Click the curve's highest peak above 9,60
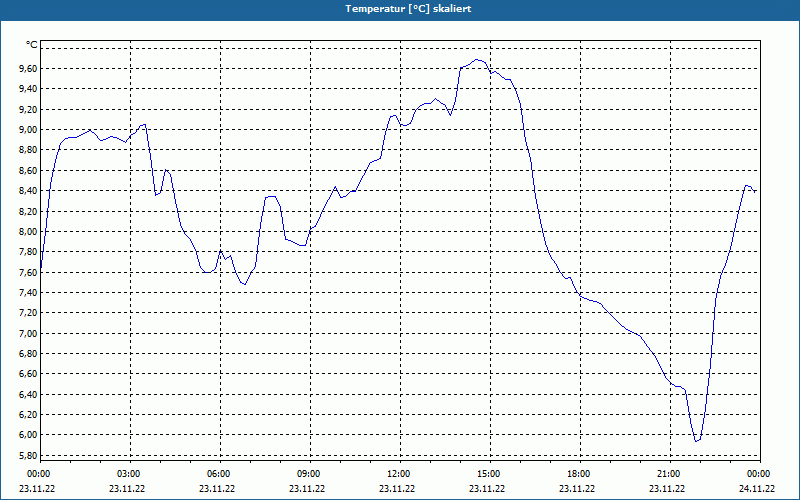800x500 pixels. pyautogui.click(x=477, y=60)
